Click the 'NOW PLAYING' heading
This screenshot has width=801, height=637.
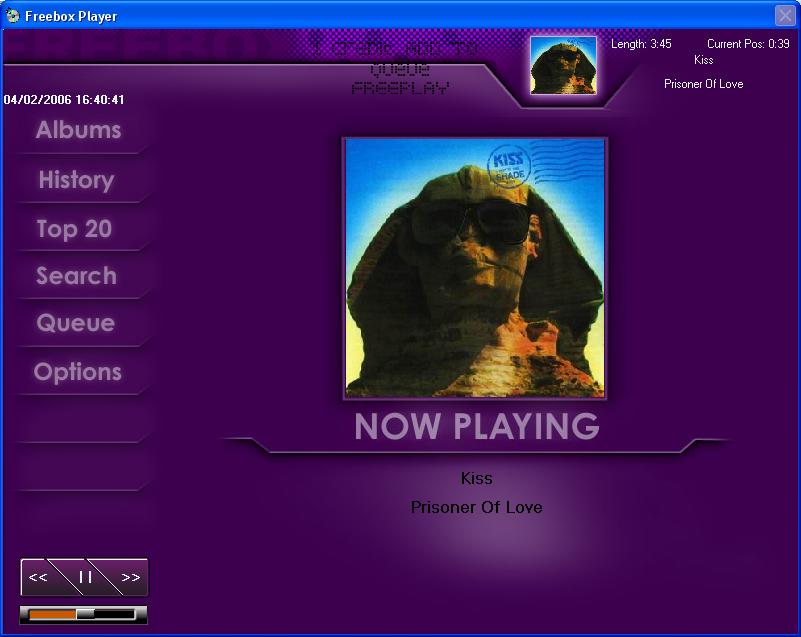(x=477, y=426)
